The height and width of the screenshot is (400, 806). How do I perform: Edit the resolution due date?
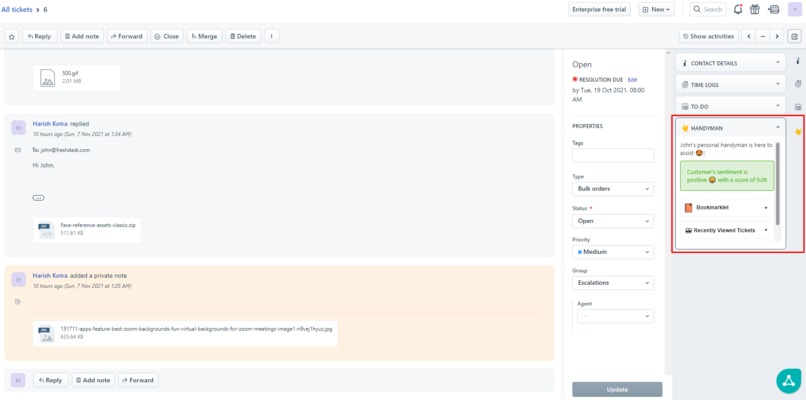632,80
